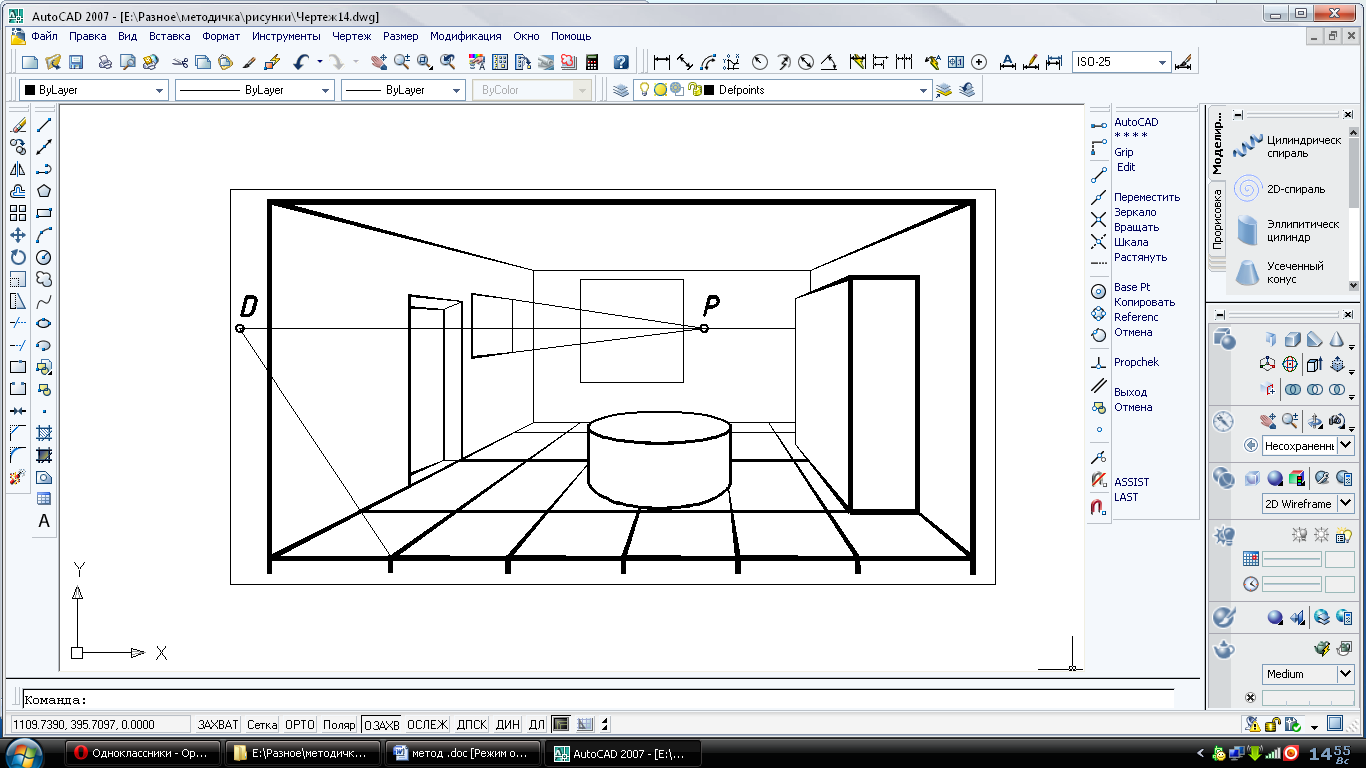Select the Move modify tool
Image resolution: width=1366 pixels, height=768 pixels.
coord(18,235)
